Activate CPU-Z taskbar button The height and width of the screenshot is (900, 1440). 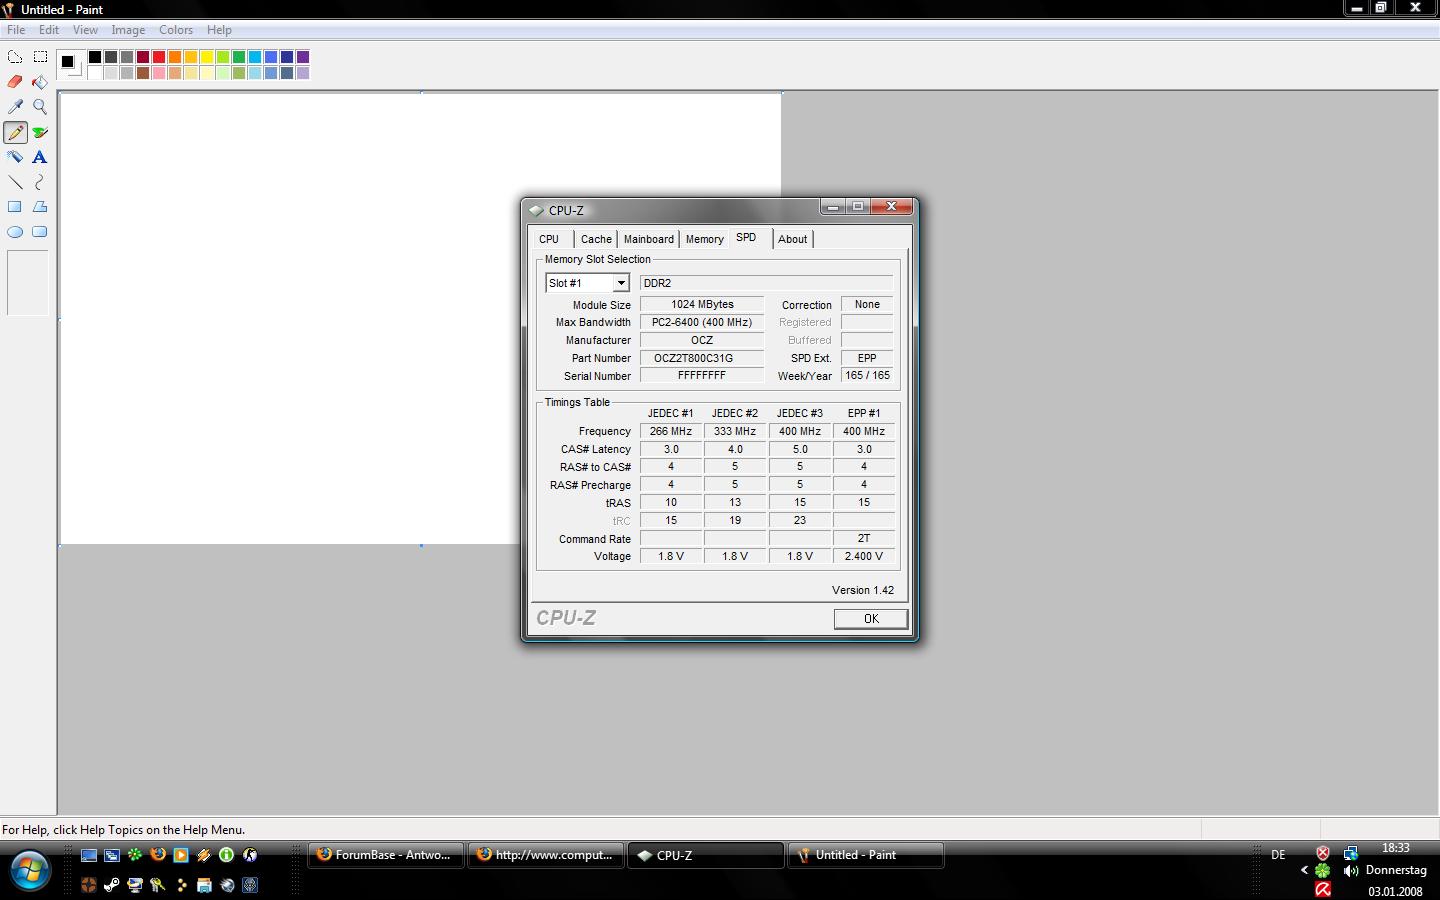[x=706, y=855]
